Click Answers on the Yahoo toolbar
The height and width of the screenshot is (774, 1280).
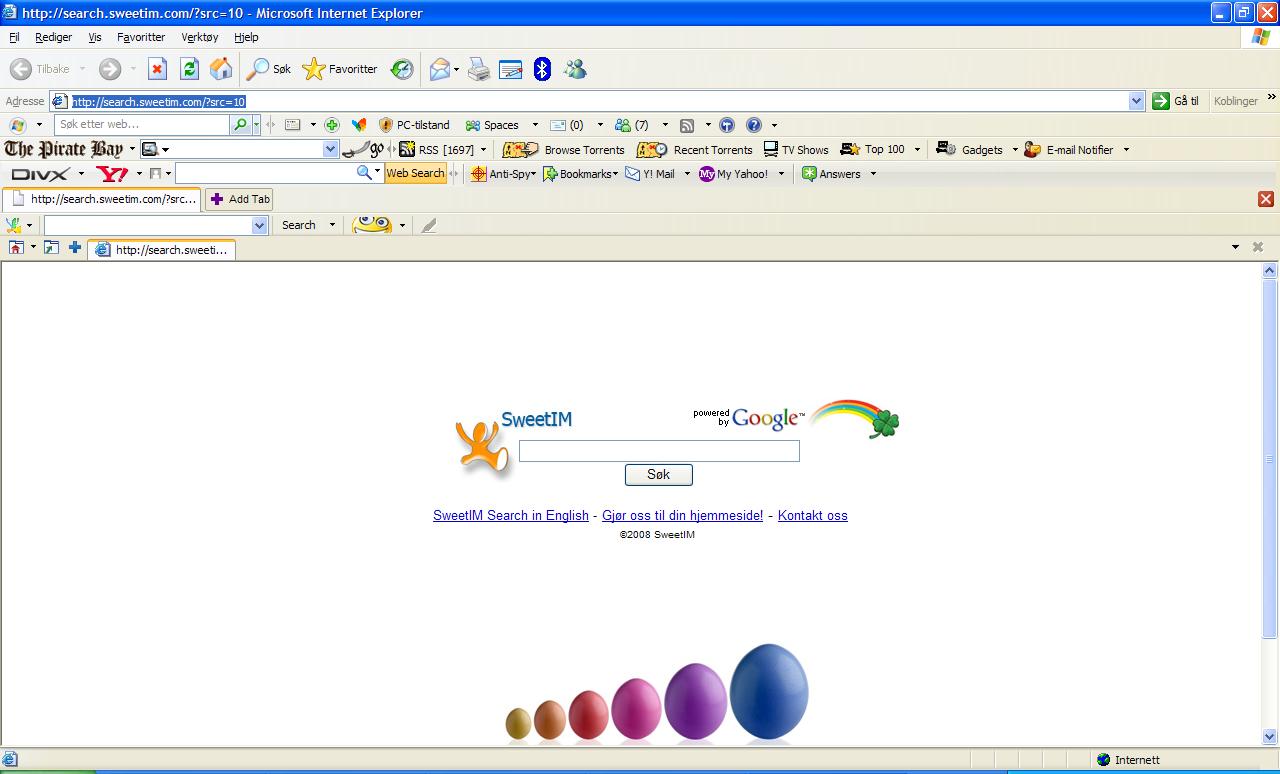tap(830, 174)
